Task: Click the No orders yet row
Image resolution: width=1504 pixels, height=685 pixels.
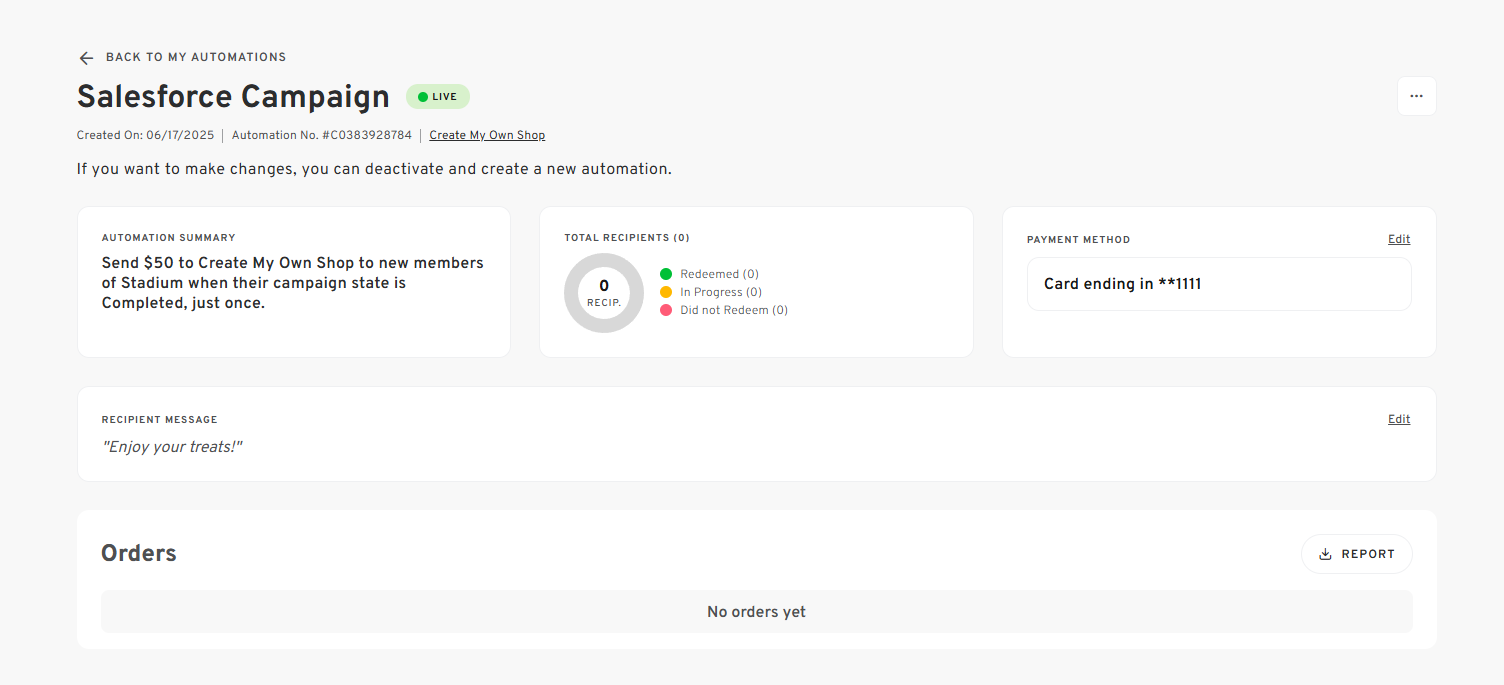Action: (756, 611)
